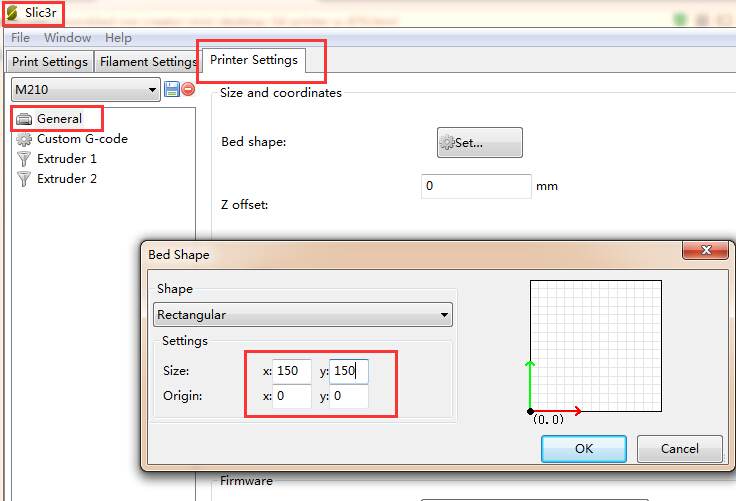The width and height of the screenshot is (736, 501).
Task: Click the funnel icon beside Extruder 2
Action: click(24, 179)
